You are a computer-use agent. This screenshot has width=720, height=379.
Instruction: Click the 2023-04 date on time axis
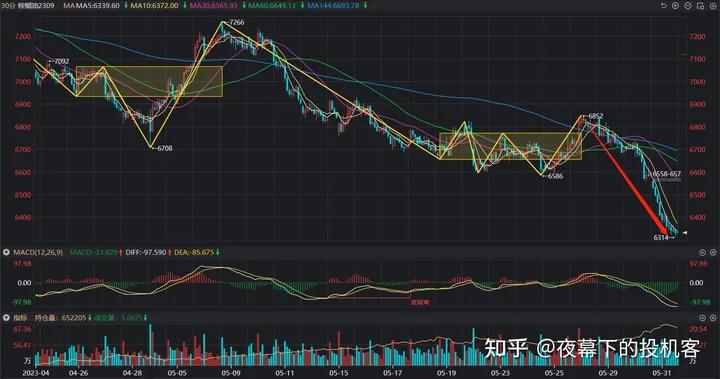tap(36, 373)
